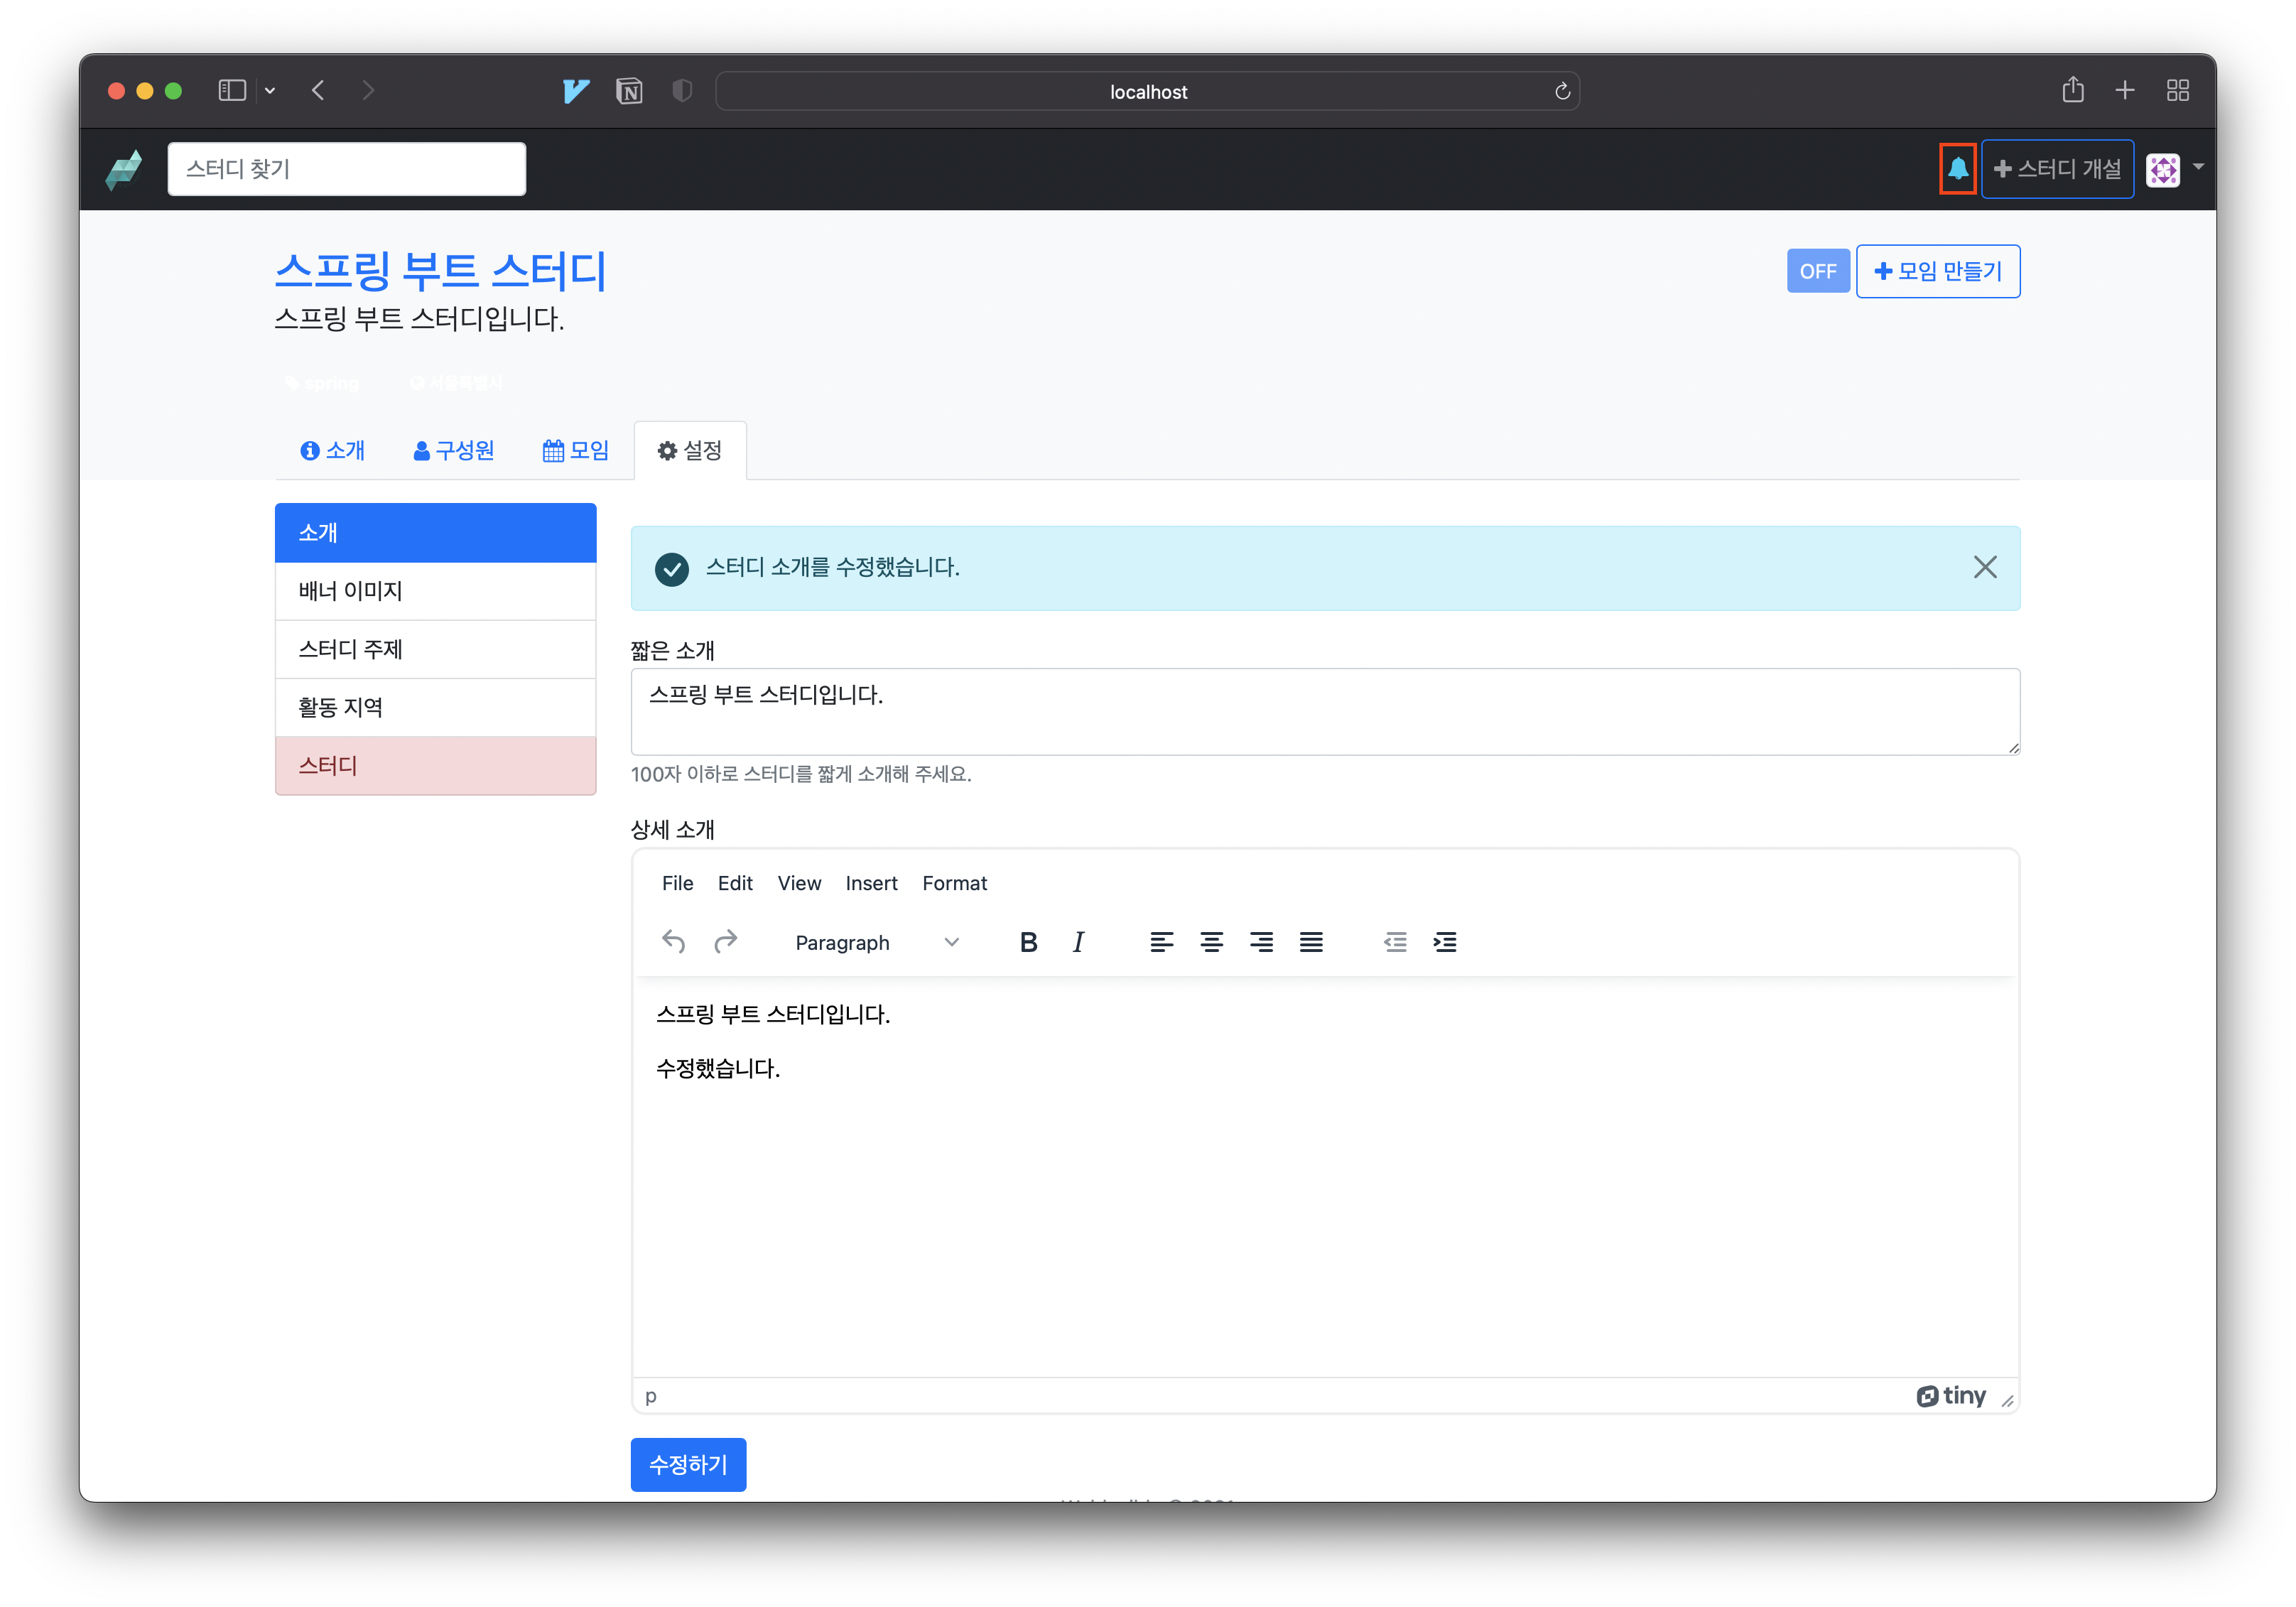The image size is (2296, 1607).
Task: Click the Notion extension icon
Action: tap(629, 91)
